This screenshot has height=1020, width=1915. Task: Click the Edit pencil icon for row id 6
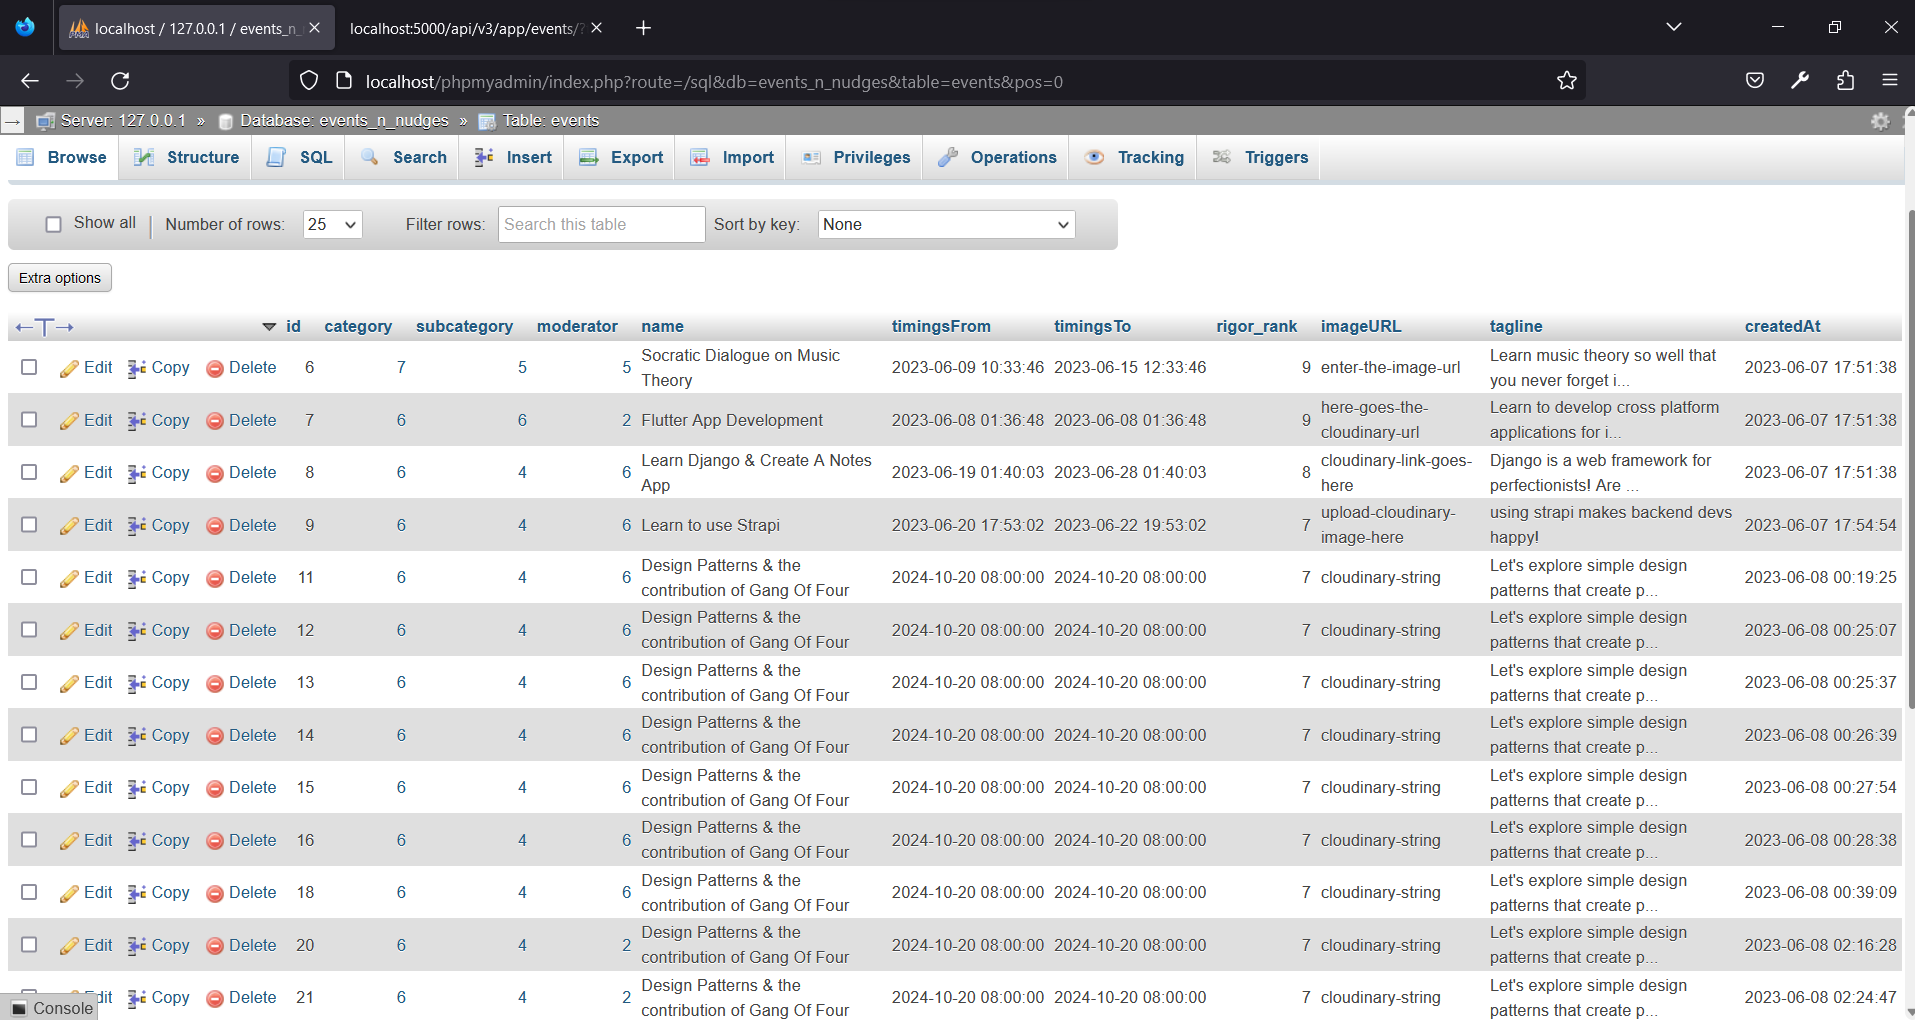[x=69, y=367]
